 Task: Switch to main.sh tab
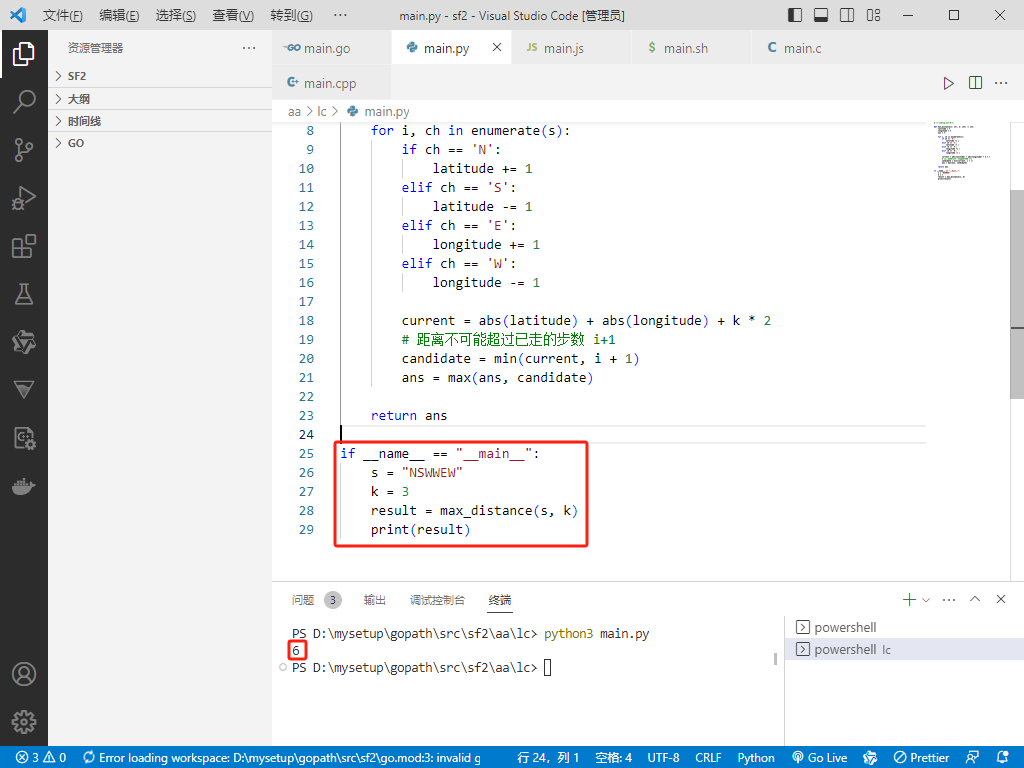(x=692, y=48)
